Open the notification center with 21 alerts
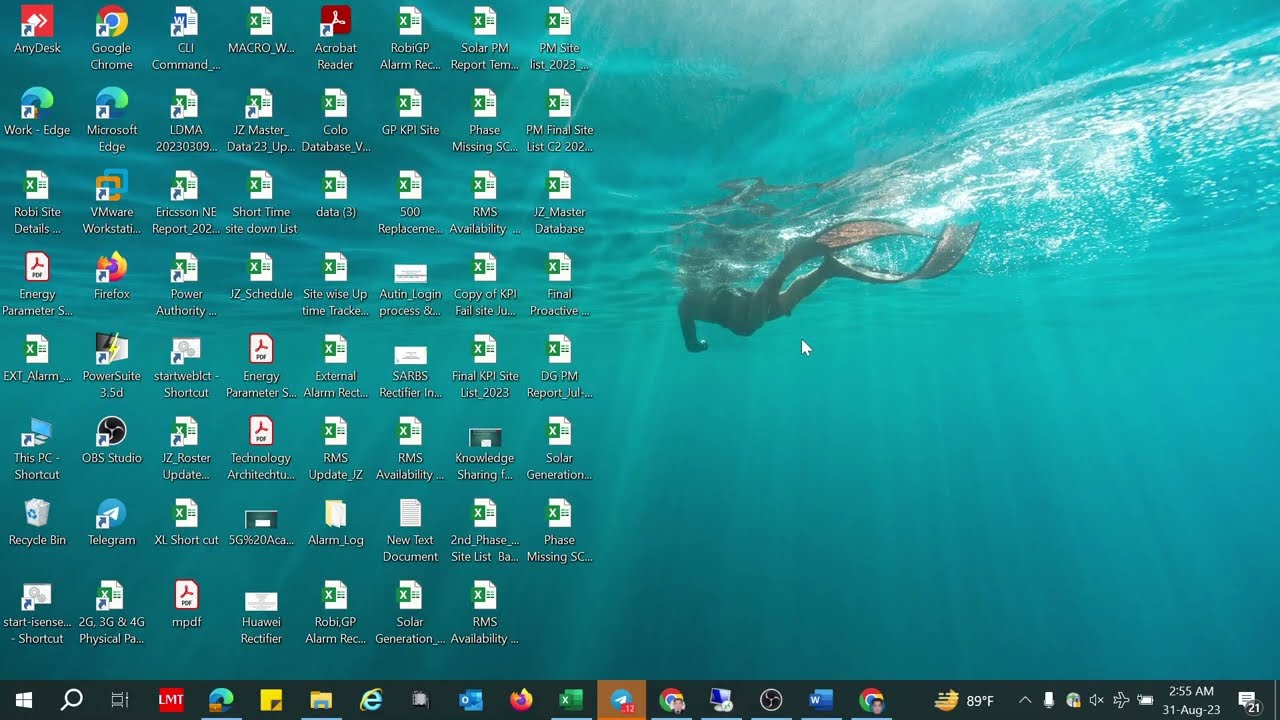Viewport: 1280px width, 720px height. (1248, 701)
